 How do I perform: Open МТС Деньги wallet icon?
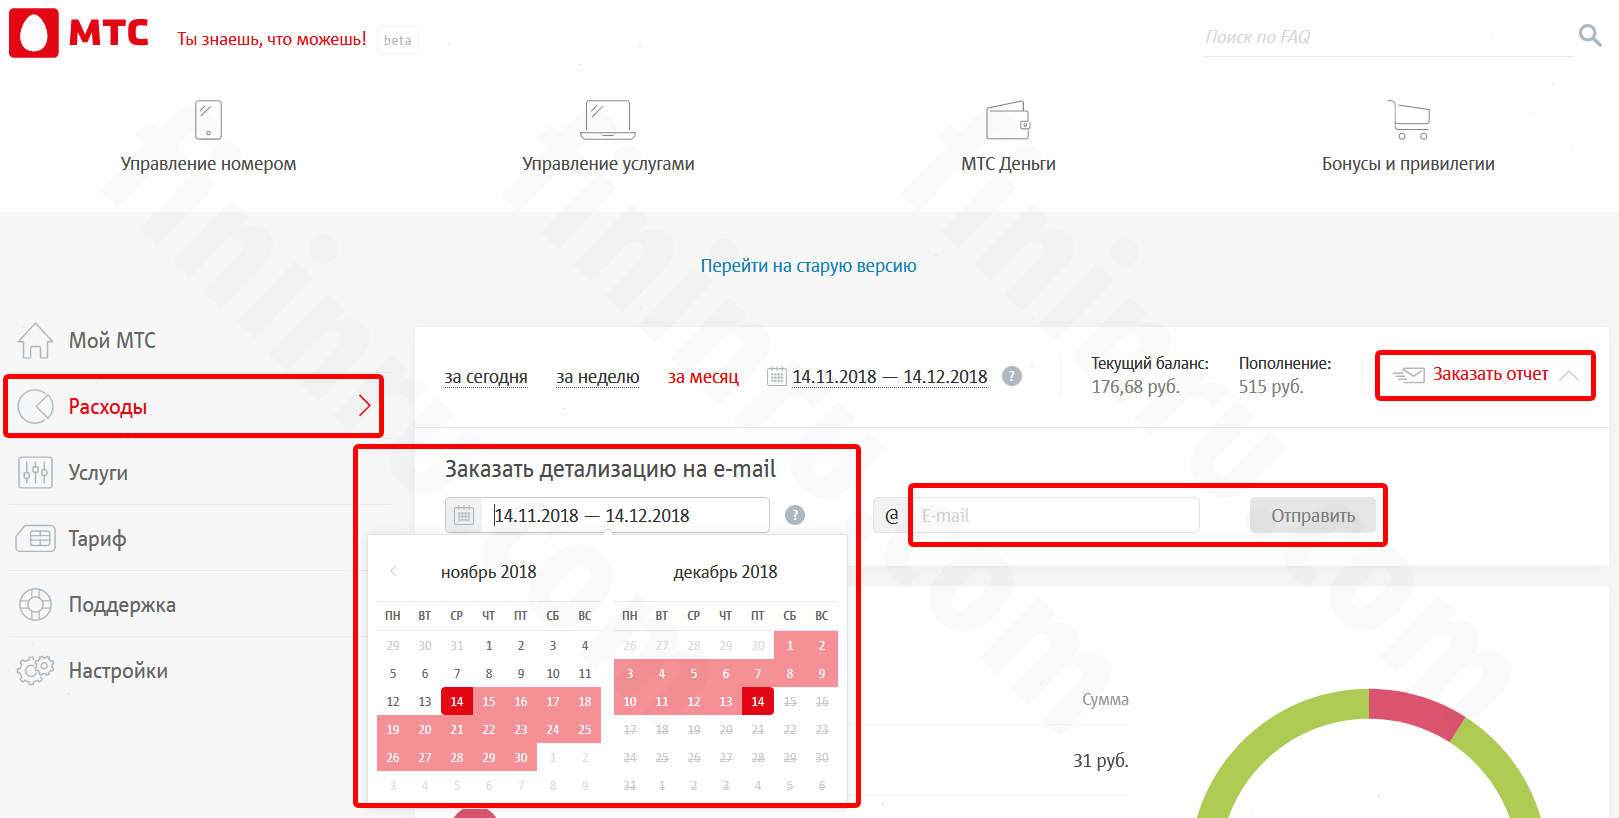pyautogui.click(x=1008, y=120)
